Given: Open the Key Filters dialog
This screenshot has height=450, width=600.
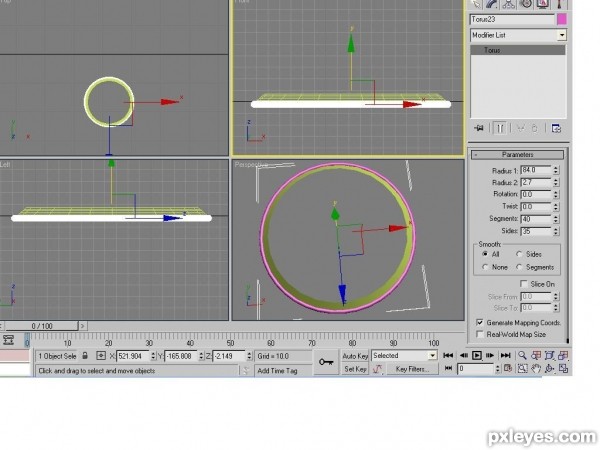Looking at the screenshot, I should click(x=412, y=369).
